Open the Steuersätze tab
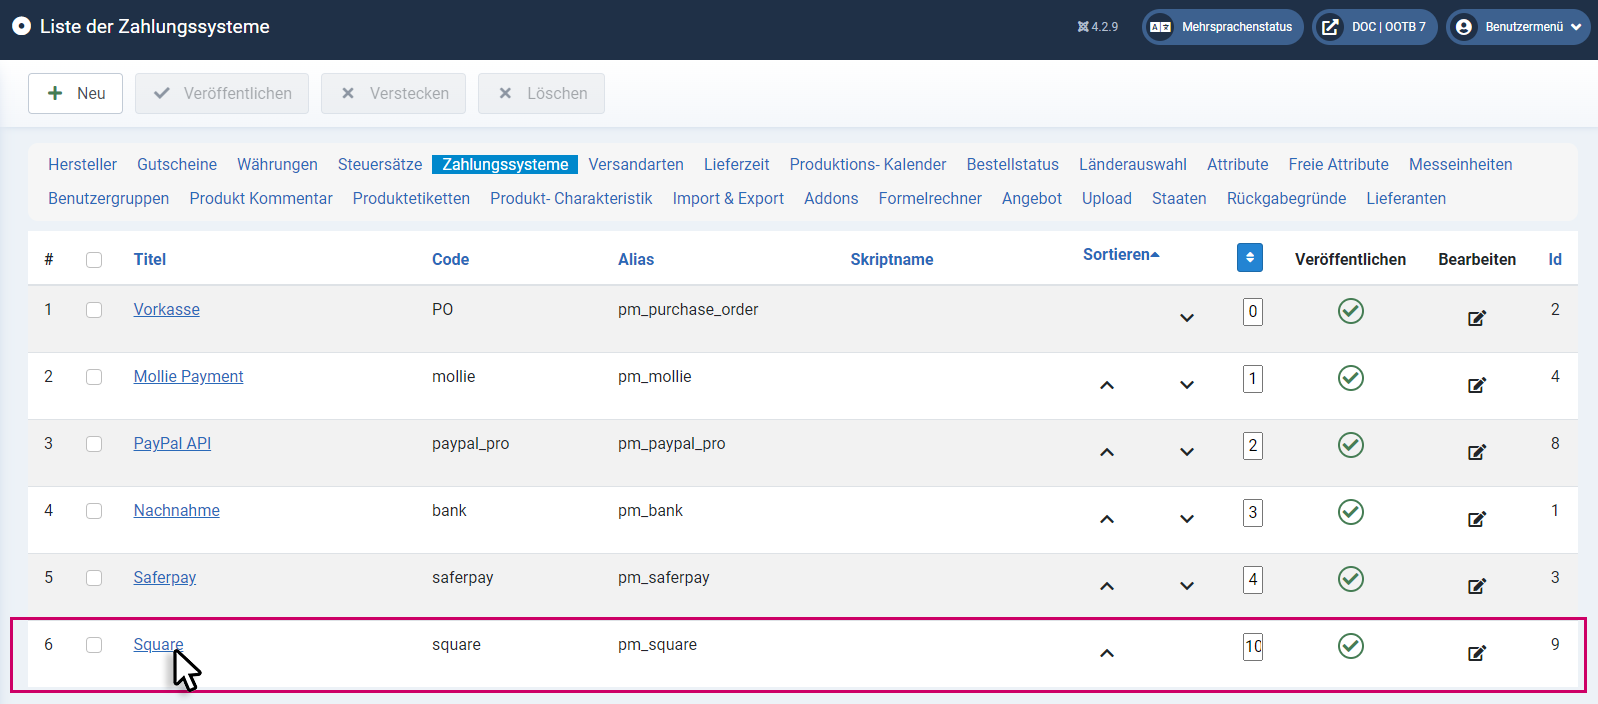The height and width of the screenshot is (704, 1598). pos(380,164)
